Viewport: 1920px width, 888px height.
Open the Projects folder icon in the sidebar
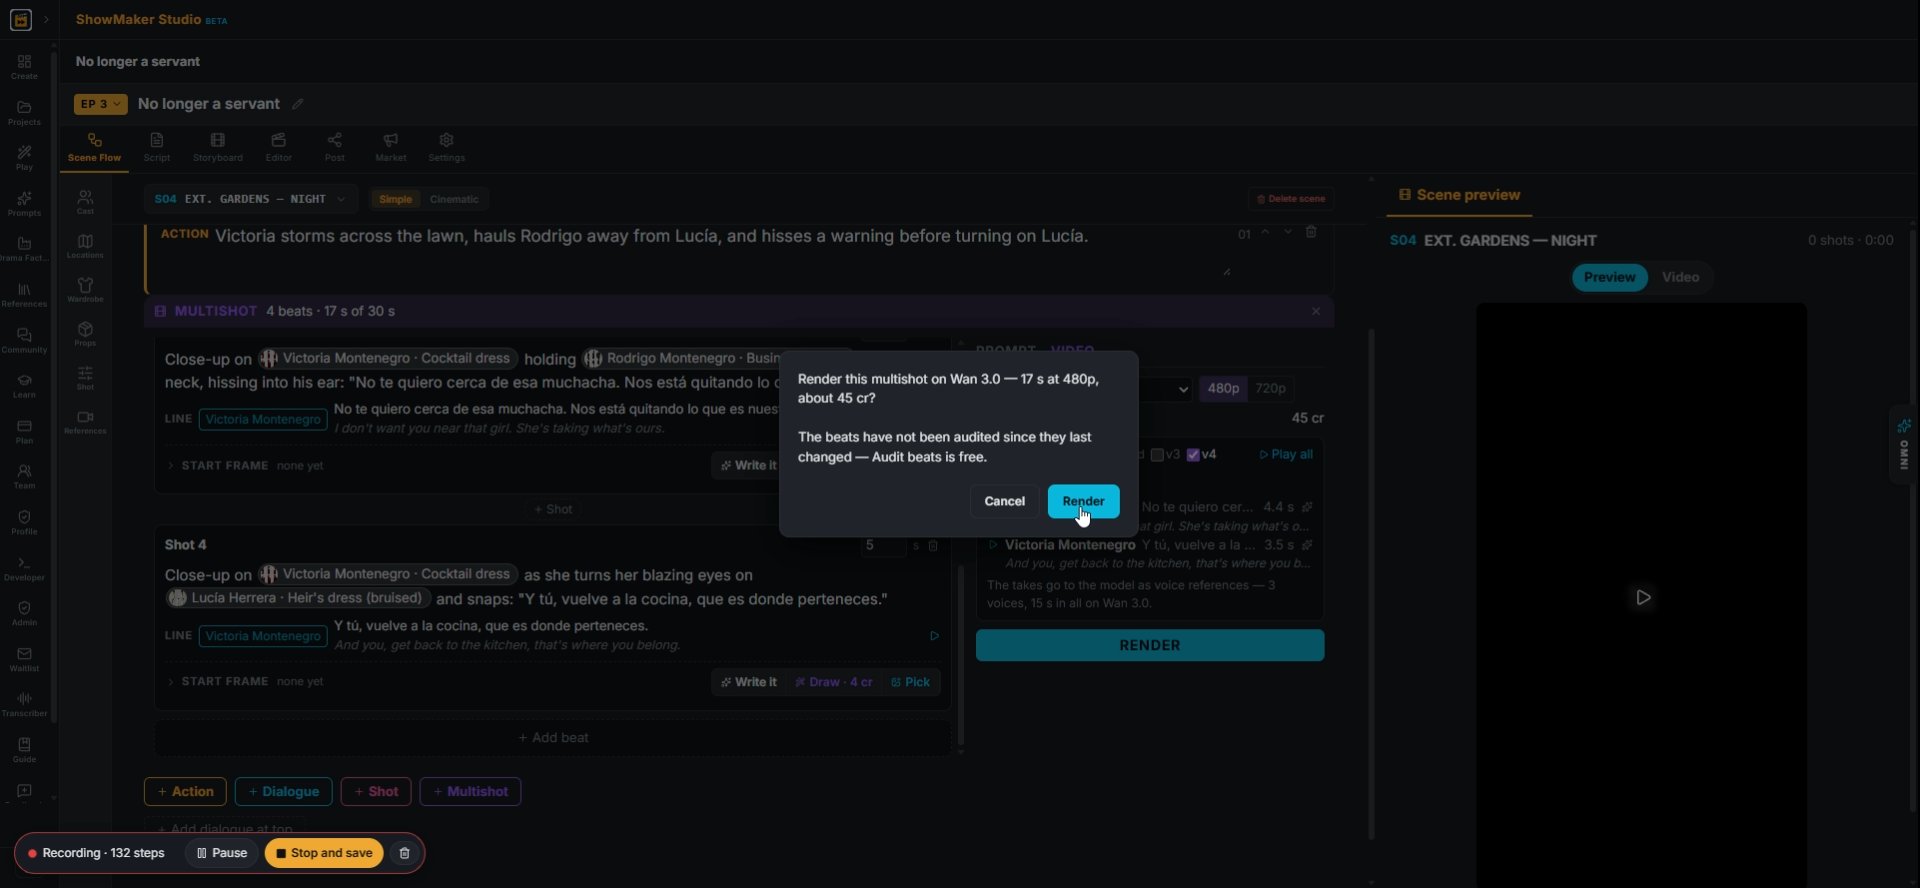(24, 113)
